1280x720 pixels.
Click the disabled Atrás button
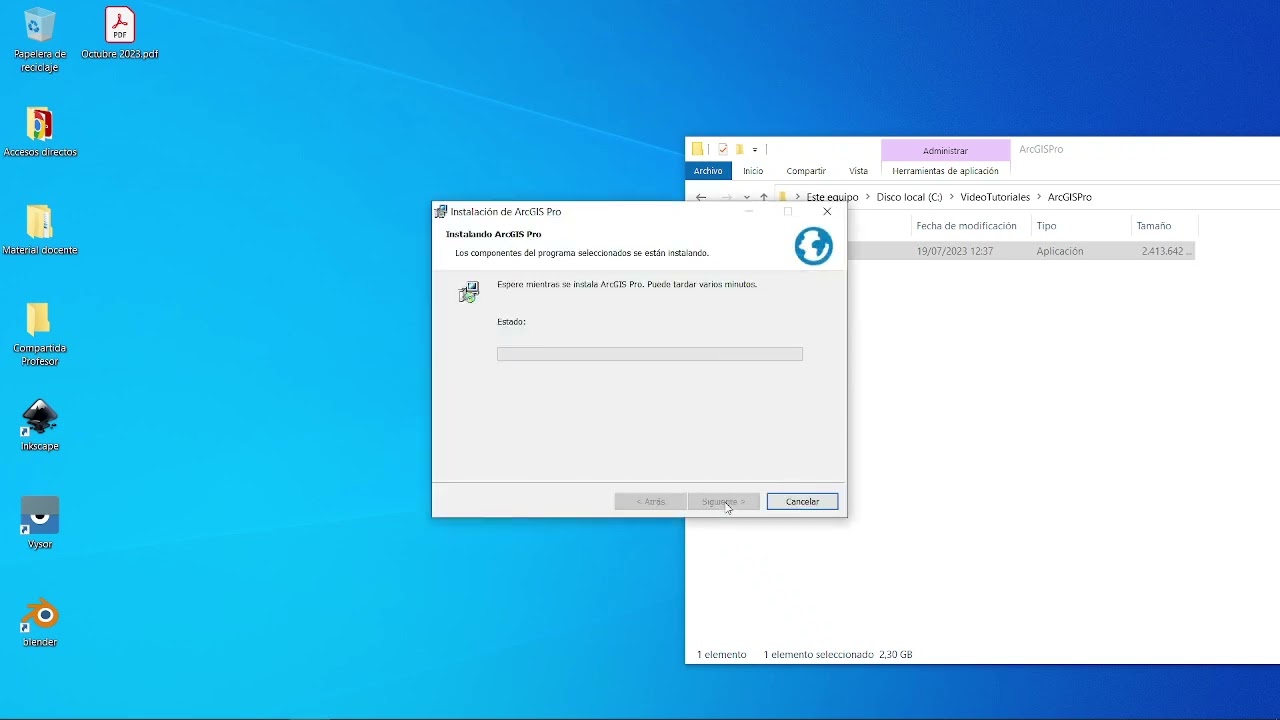650,501
